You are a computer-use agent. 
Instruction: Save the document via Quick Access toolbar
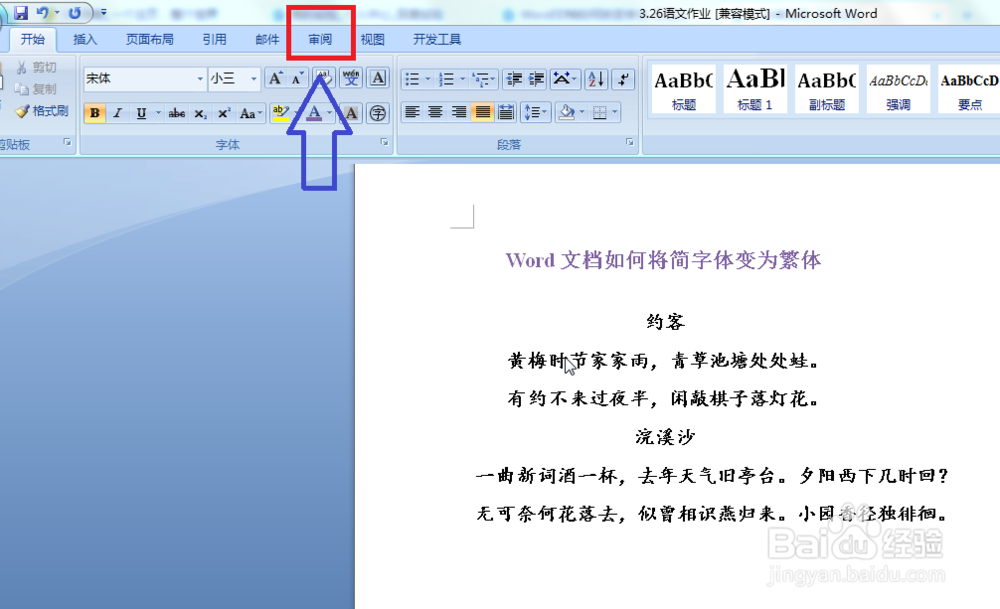23,13
